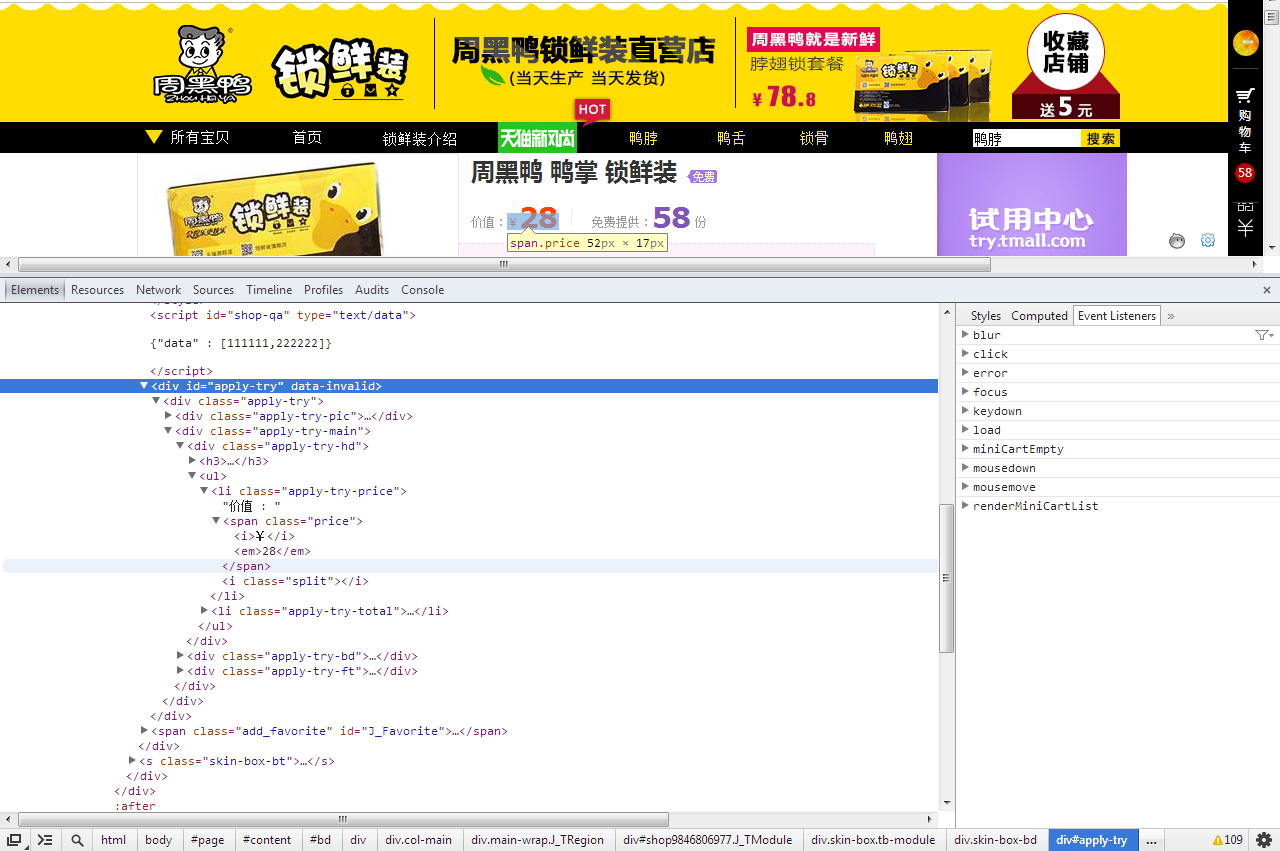Screen dimensions: 1280x851
Task: Click the purple 试用中心 banner
Action: 1031,204
